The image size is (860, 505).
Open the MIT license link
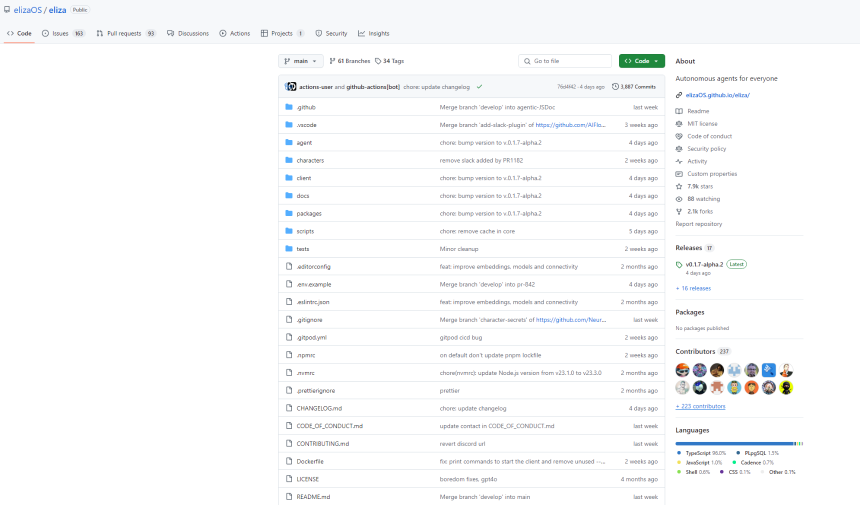pyautogui.click(x=702, y=124)
